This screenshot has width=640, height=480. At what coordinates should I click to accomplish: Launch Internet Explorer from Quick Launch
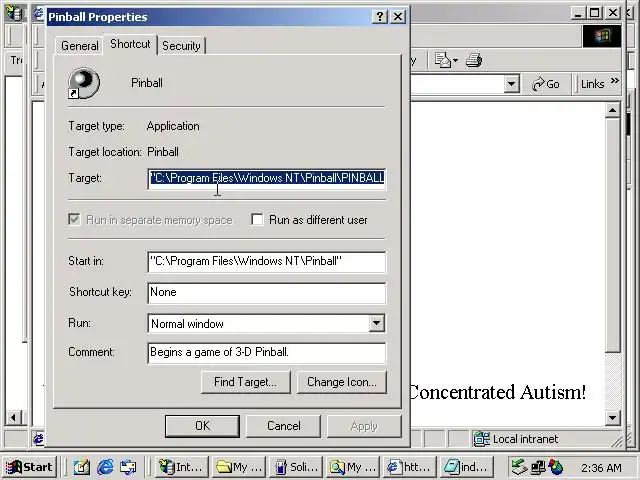(x=105, y=467)
